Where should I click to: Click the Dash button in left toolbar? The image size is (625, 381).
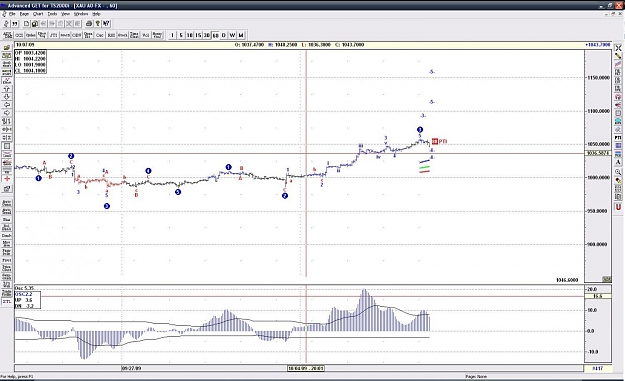tap(7, 236)
